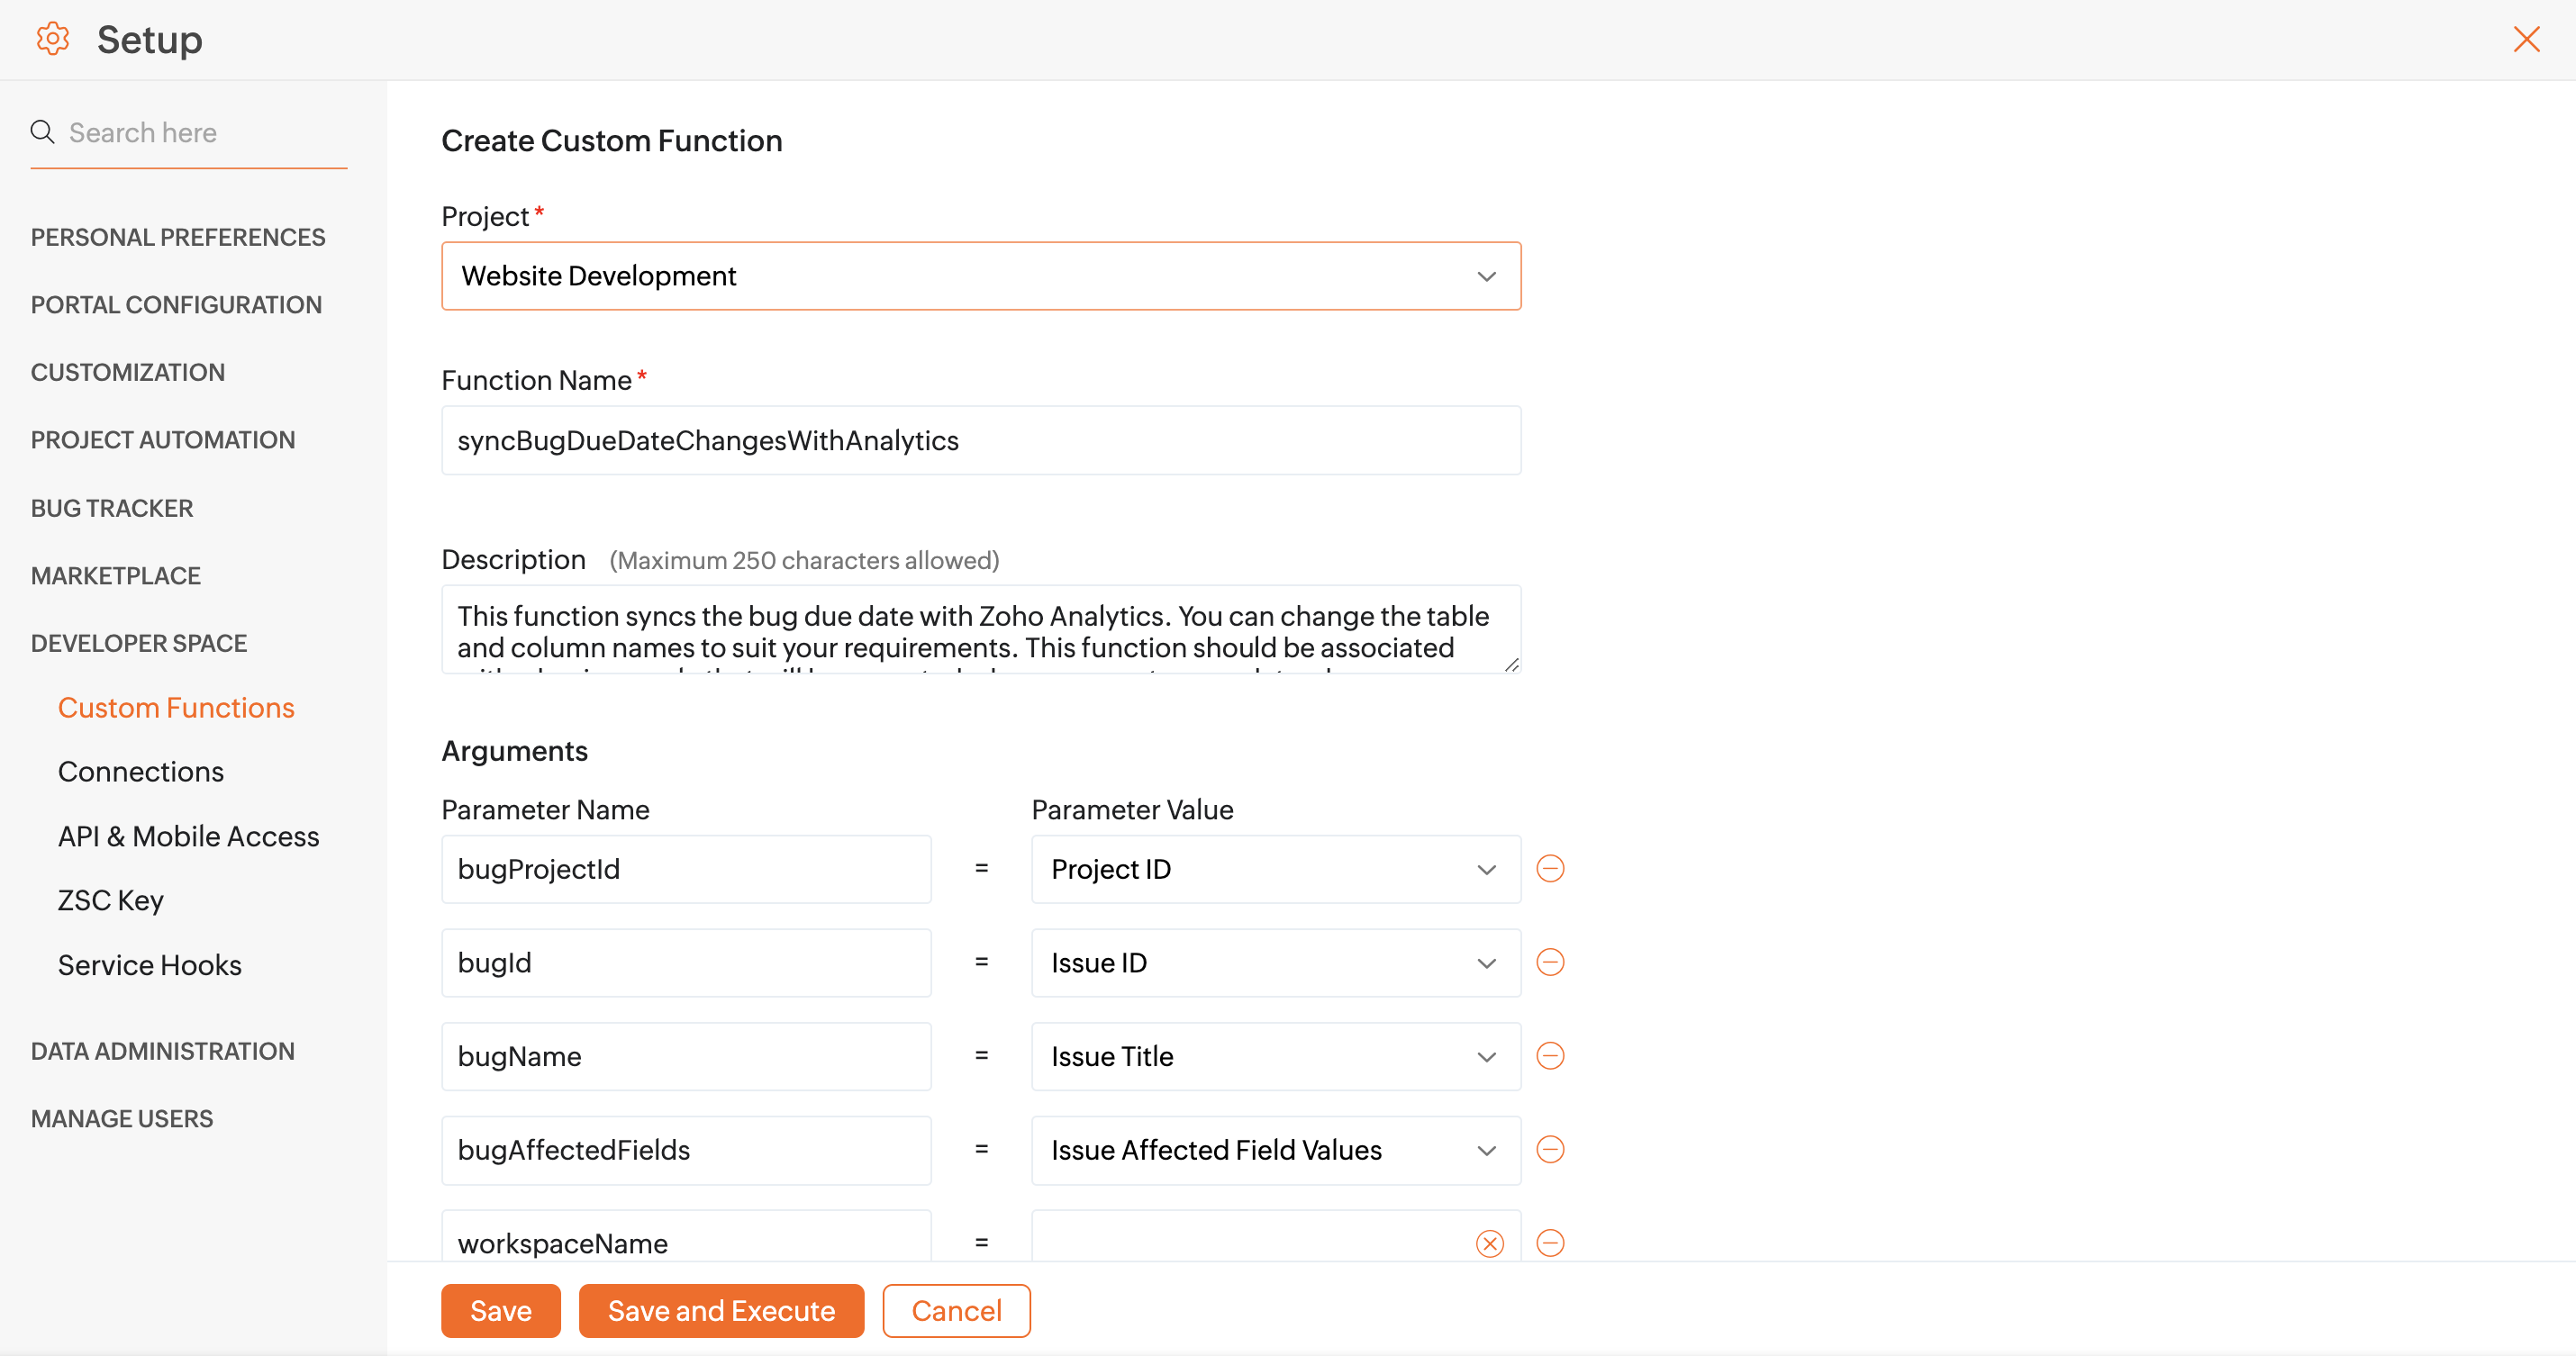Image resolution: width=2576 pixels, height=1356 pixels.
Task: Click the Function Name input field
Action: pyautogui.click(x=980, y=440)
